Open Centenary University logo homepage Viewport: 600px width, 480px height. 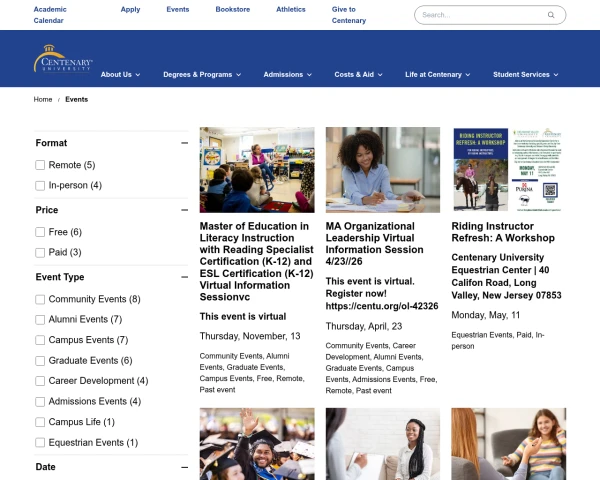click(63, 59)
